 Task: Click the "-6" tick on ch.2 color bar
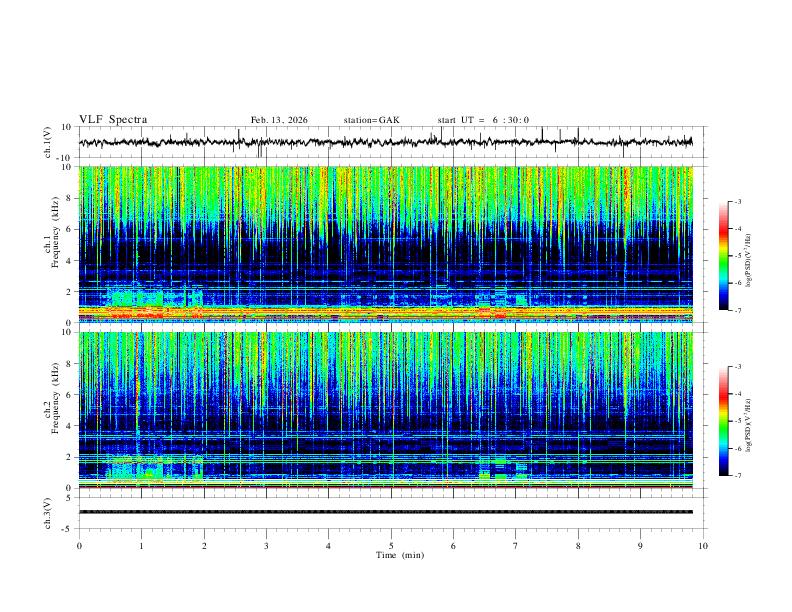click(737, 448)
